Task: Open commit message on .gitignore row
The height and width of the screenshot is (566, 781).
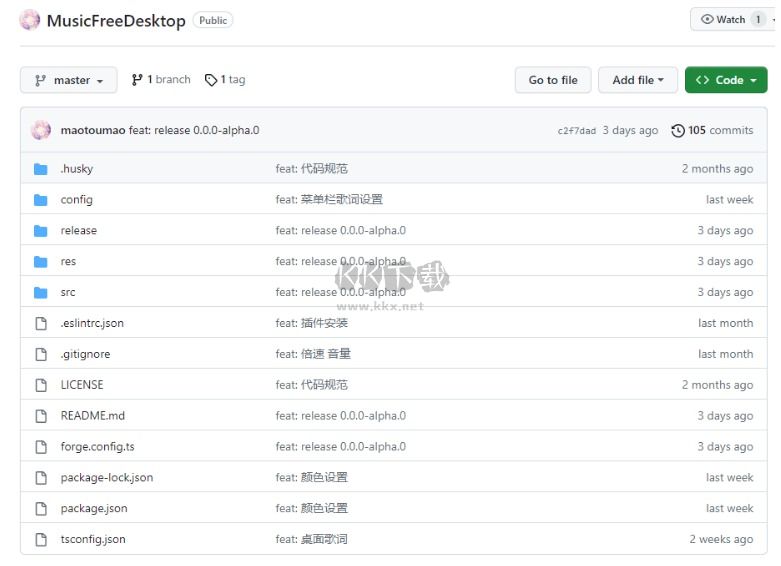Action: pos(313,354)
